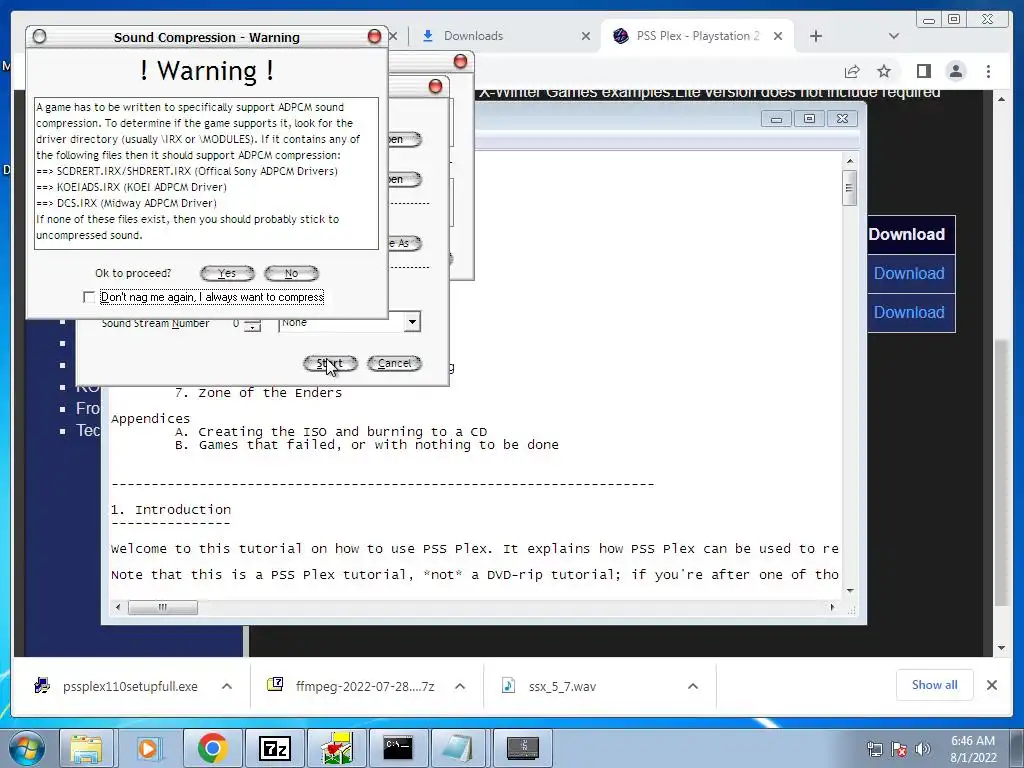Click "B. Games that failed" appendix line
1024x768 pixels.
367,445
